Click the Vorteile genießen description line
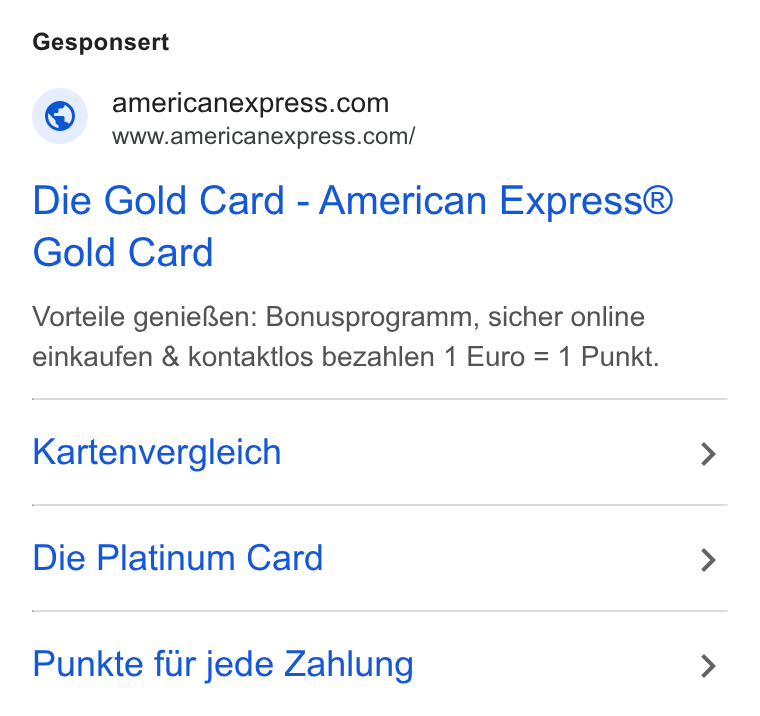 pyautogui.click(x=338, y=318)
